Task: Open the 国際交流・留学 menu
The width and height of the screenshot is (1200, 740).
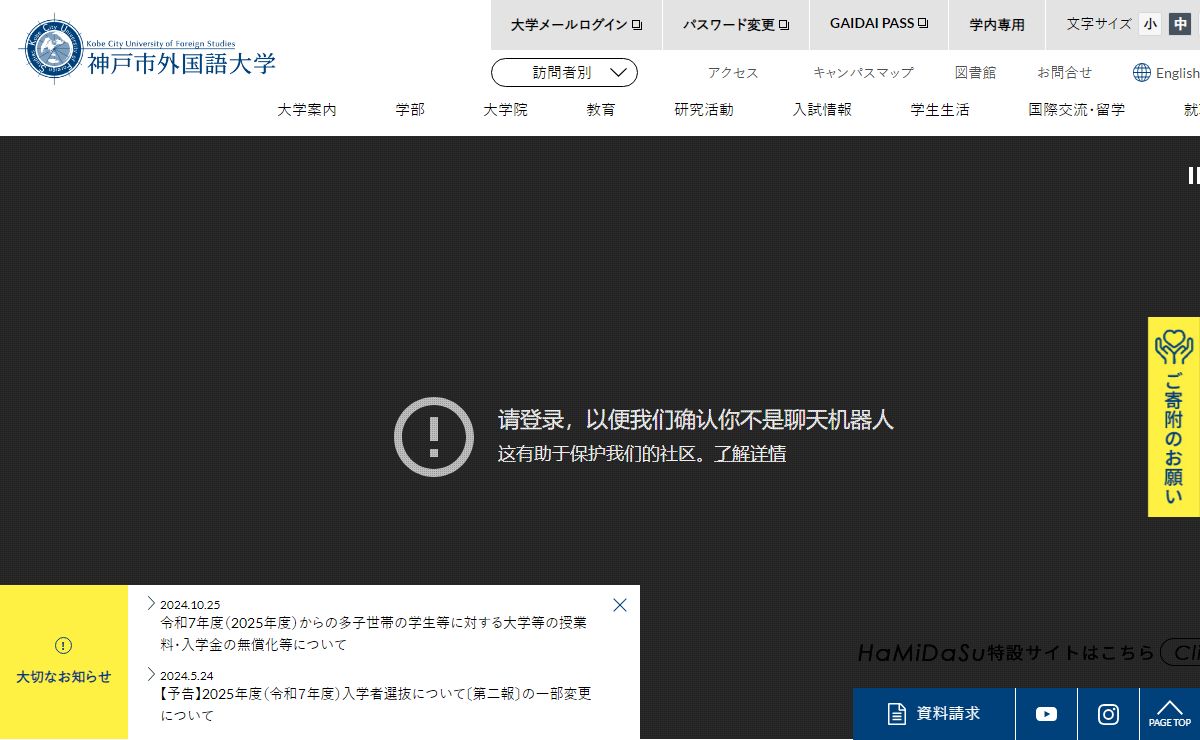Action: pyautogui.click(x=1077, y=110)
